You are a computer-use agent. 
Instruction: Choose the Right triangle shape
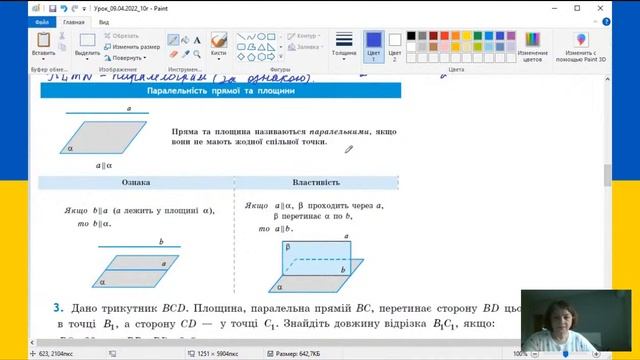(271, 47)
